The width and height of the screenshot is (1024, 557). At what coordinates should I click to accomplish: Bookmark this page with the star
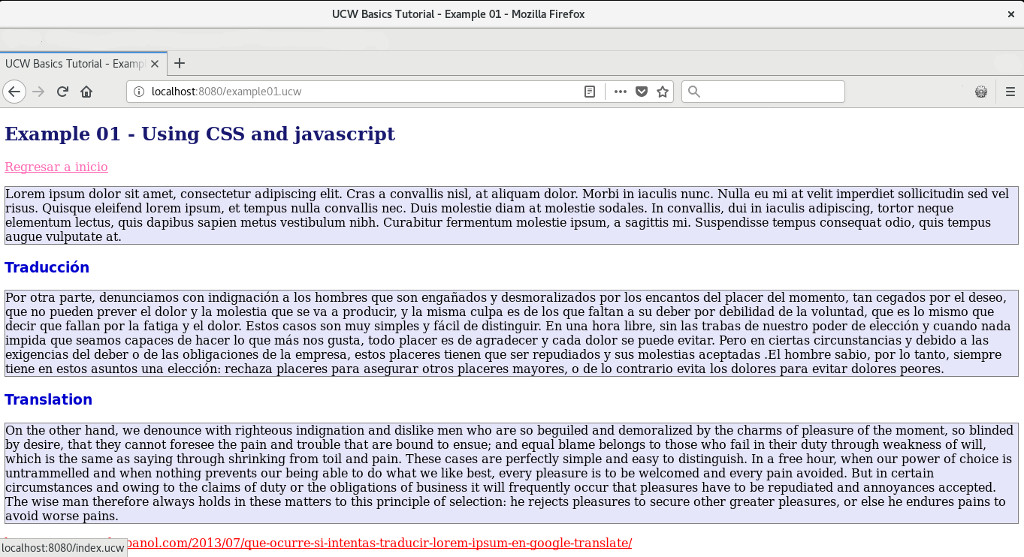point(662,91)
